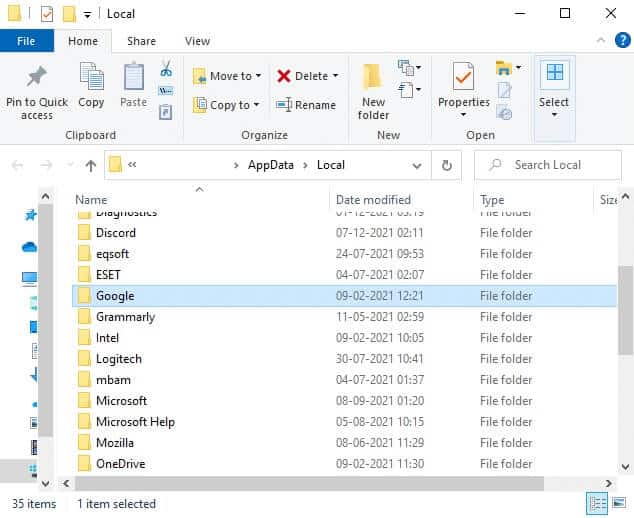The height and width of the screenshot is (518, 634).
Task: Open the Delete dropdown arrow
Action: point(335,76)
